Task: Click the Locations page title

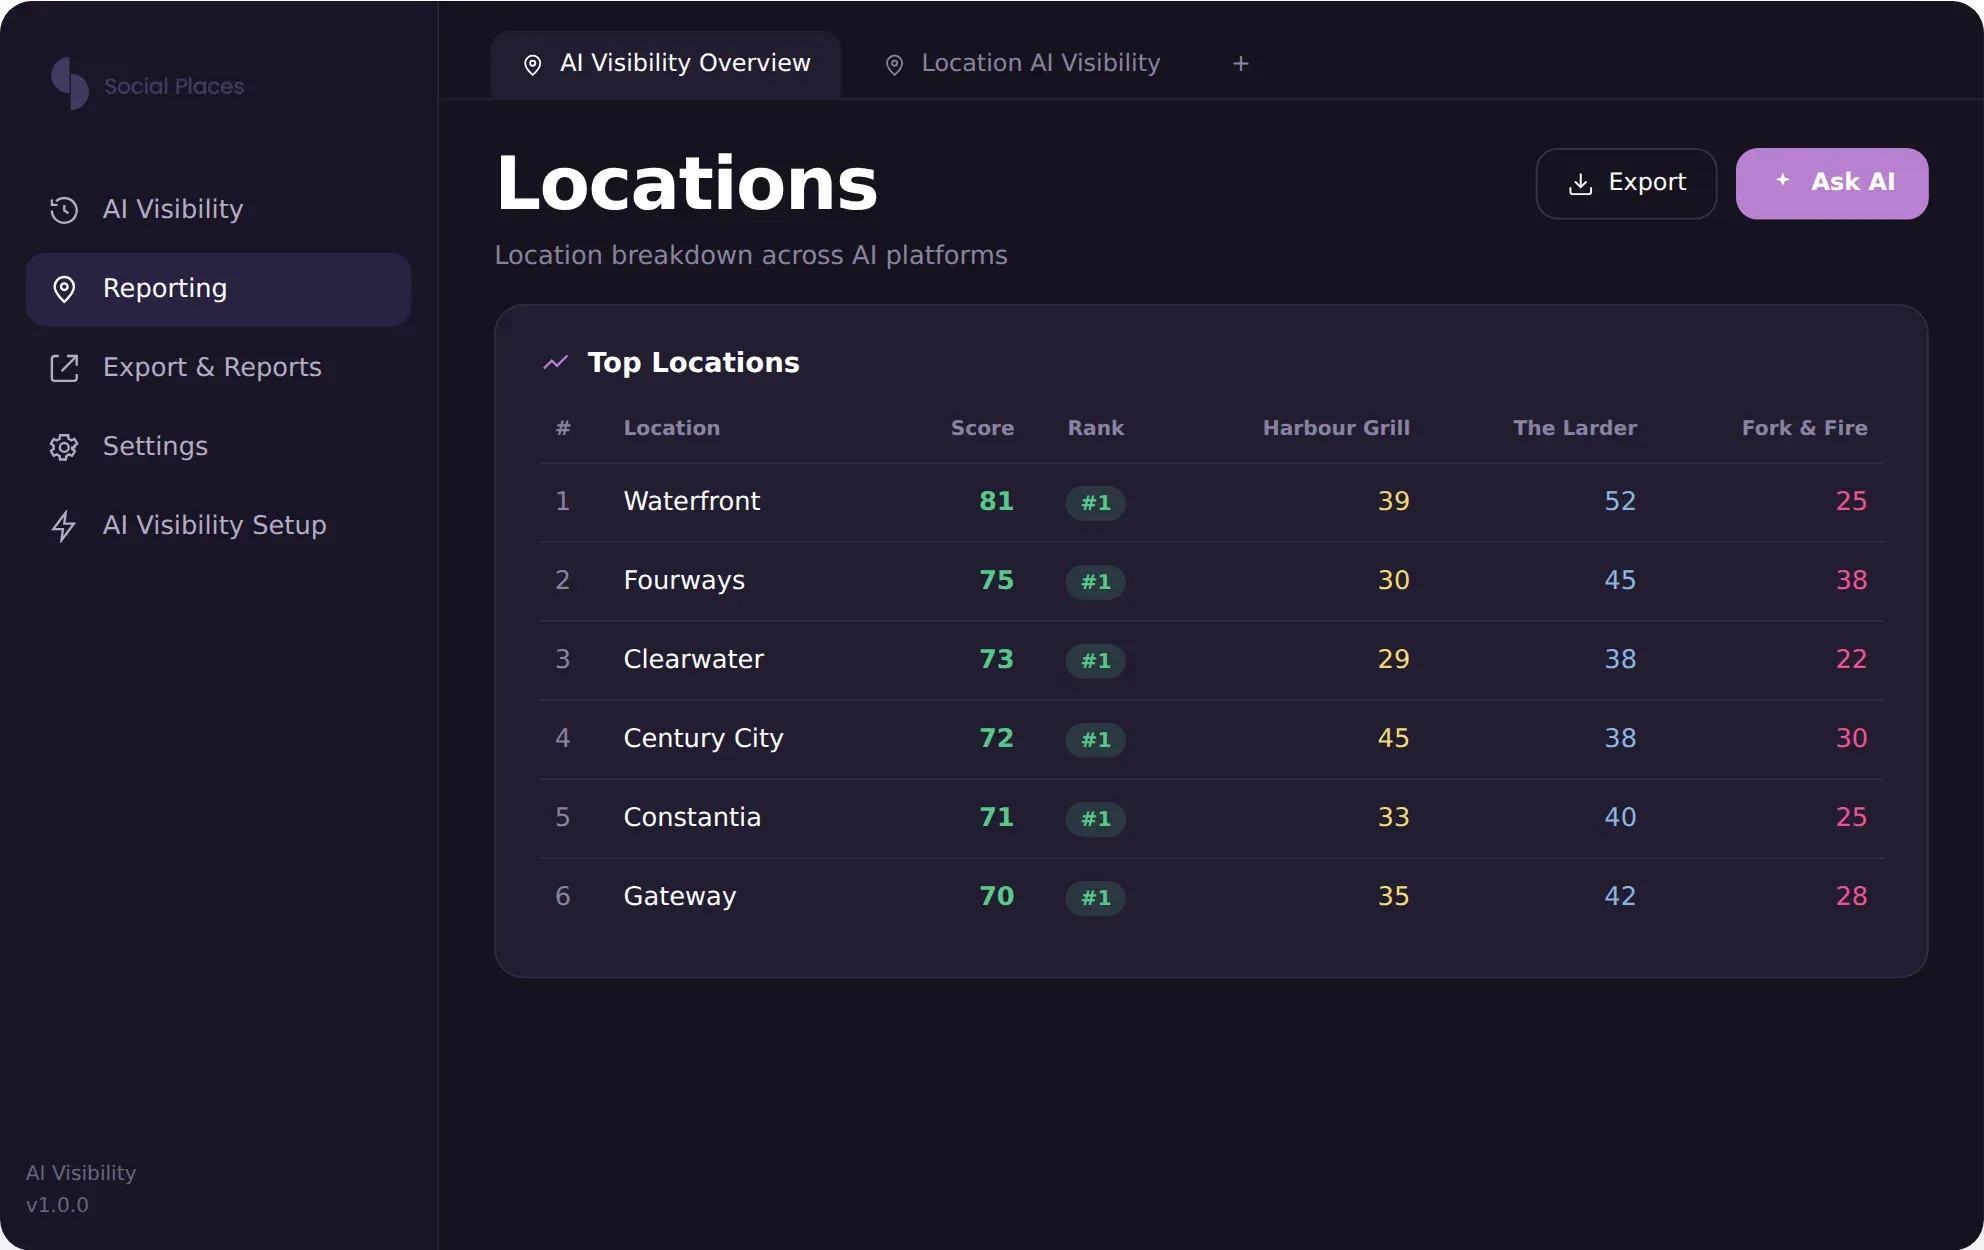Action: 687,185
